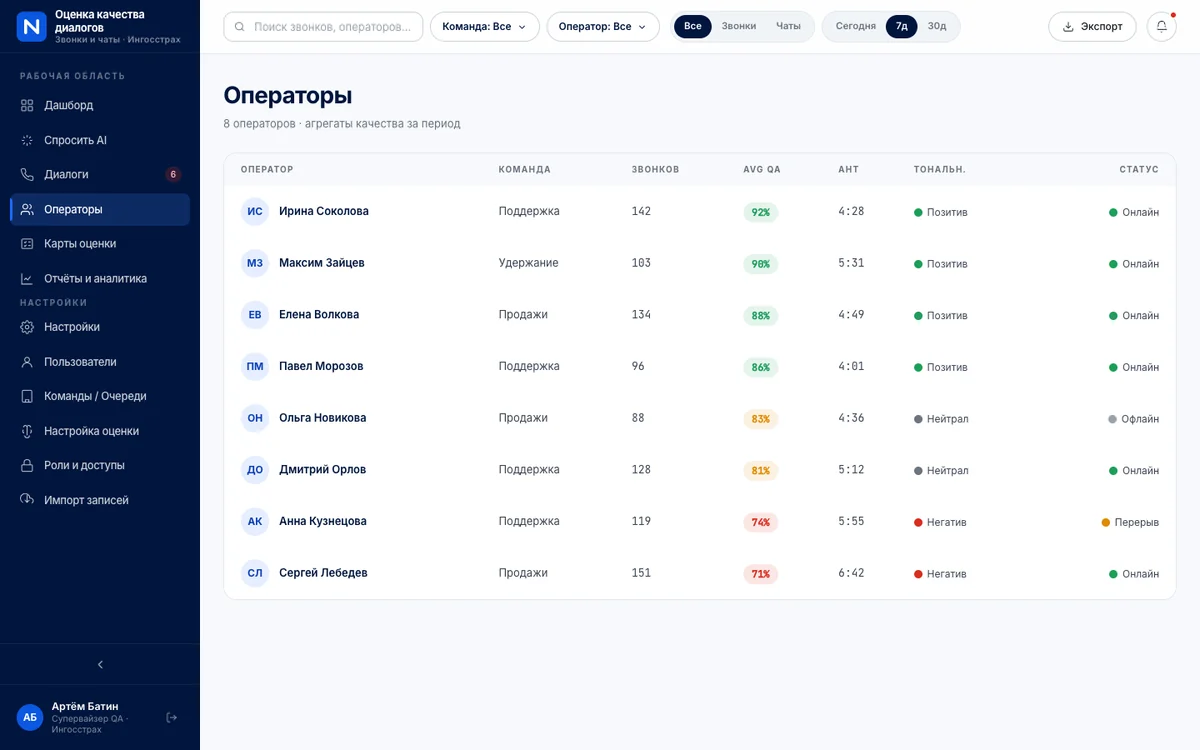This screenshot has width=1200, height=750.
Task: Click the 6:42 AHT value
Action: coord(851,573)
